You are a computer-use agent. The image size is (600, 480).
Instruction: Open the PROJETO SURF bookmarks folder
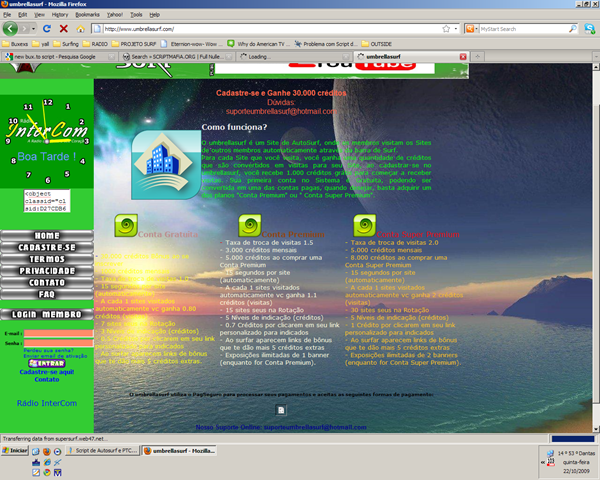click(134, 44)
